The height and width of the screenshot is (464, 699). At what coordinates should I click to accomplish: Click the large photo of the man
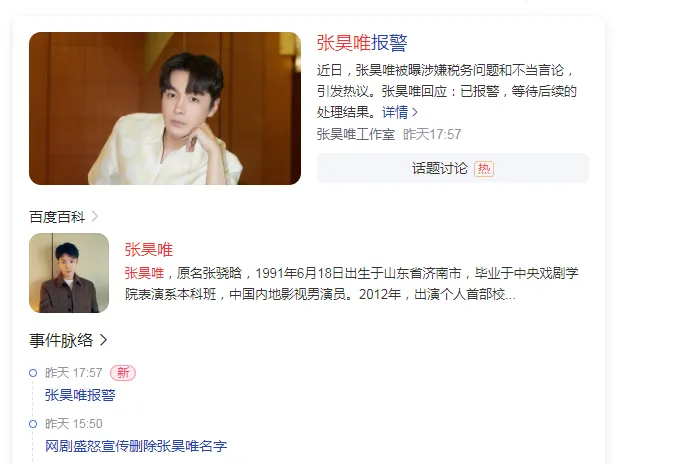coord(165,108)
